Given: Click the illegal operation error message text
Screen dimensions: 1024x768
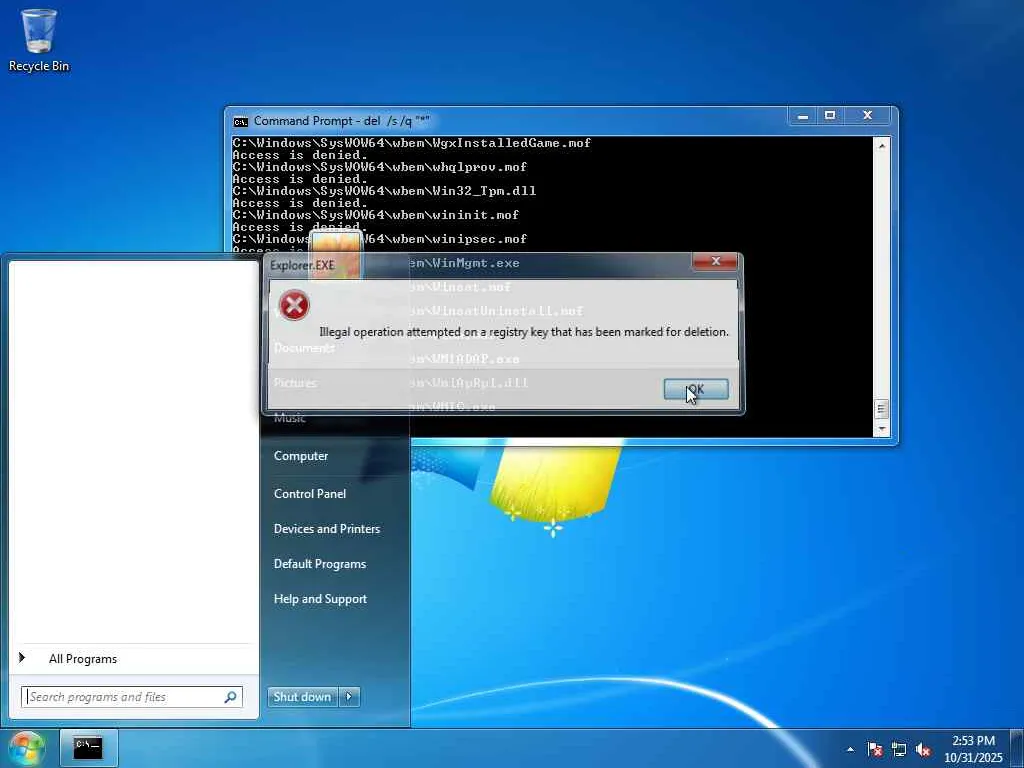Looking at the screenshot, I should (x=524, y=332).
